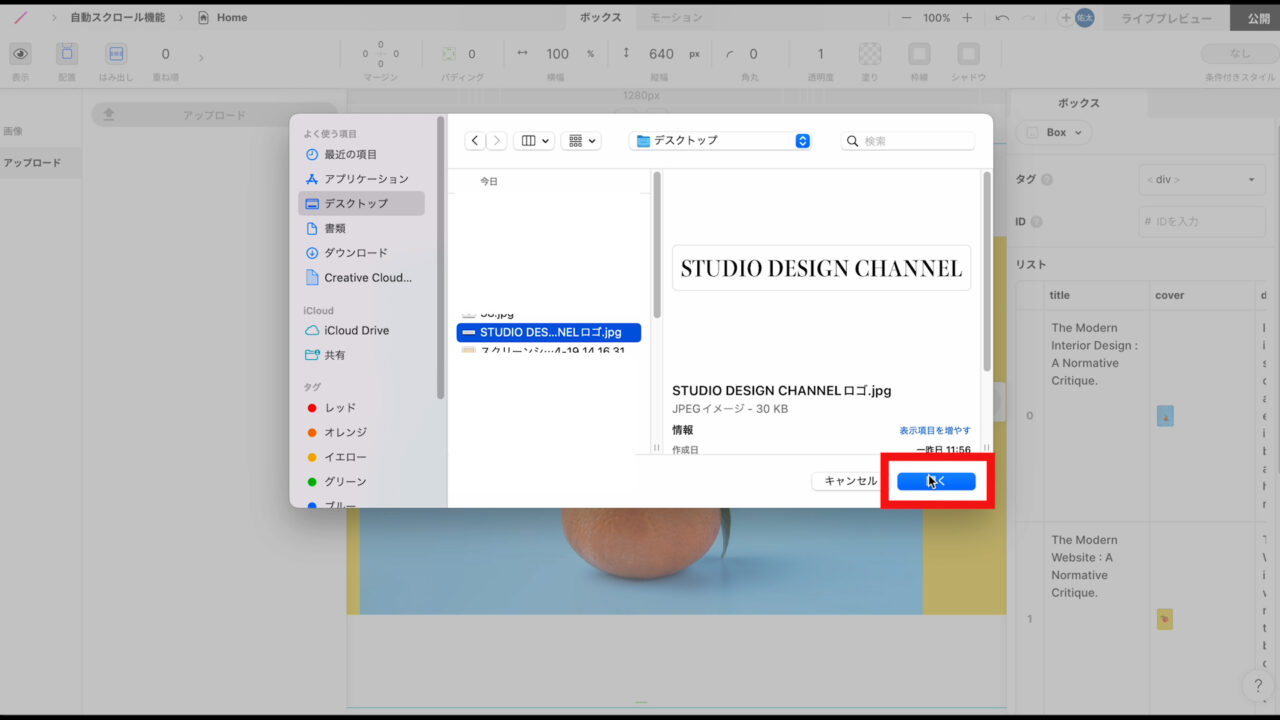Click the パディング padding icon
Image resolution: width=1280 pixels, height=720 pixels.
[x=449, y=54]
